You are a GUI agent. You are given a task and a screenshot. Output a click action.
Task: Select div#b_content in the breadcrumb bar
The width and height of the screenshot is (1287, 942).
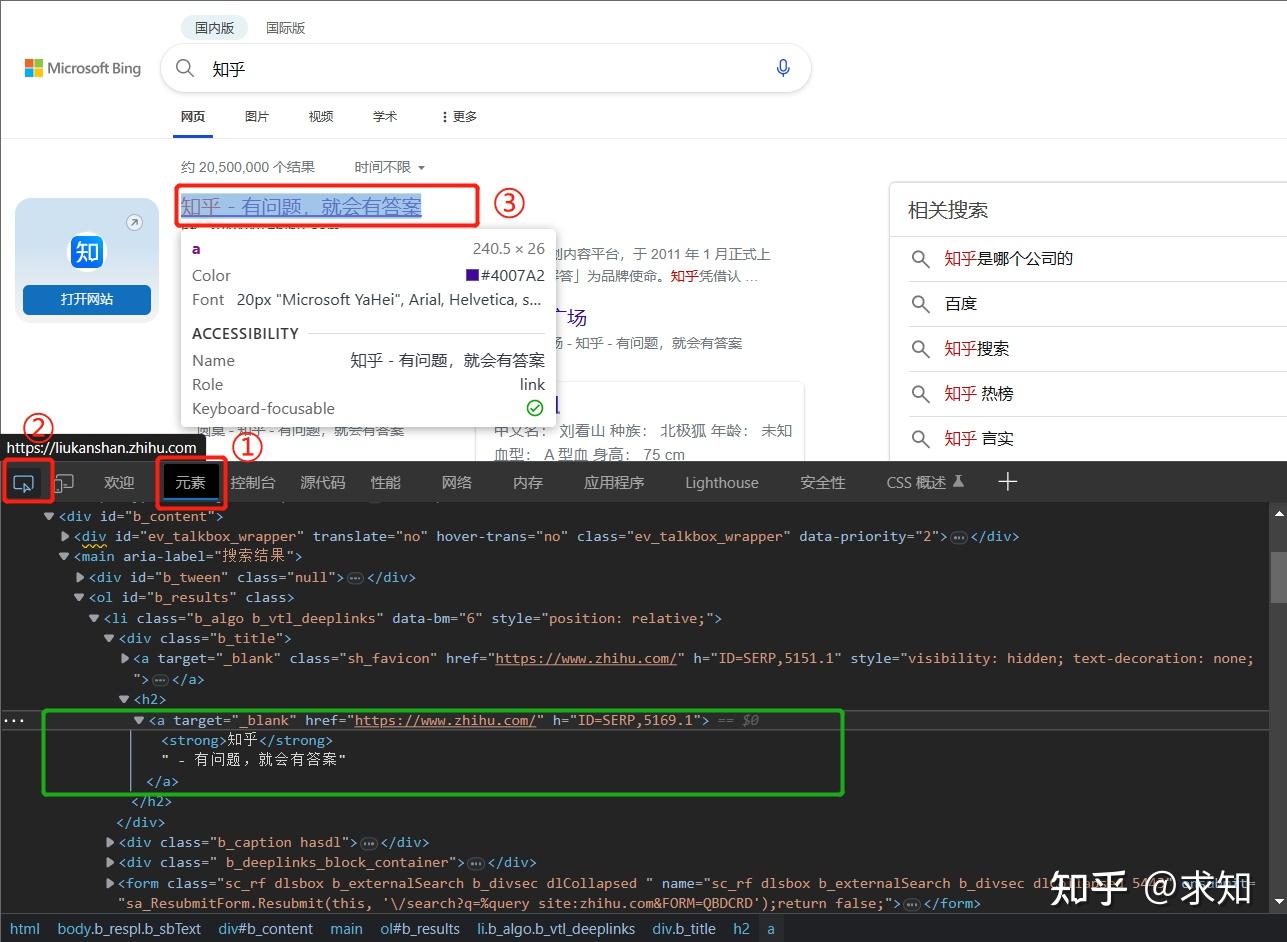266,929
